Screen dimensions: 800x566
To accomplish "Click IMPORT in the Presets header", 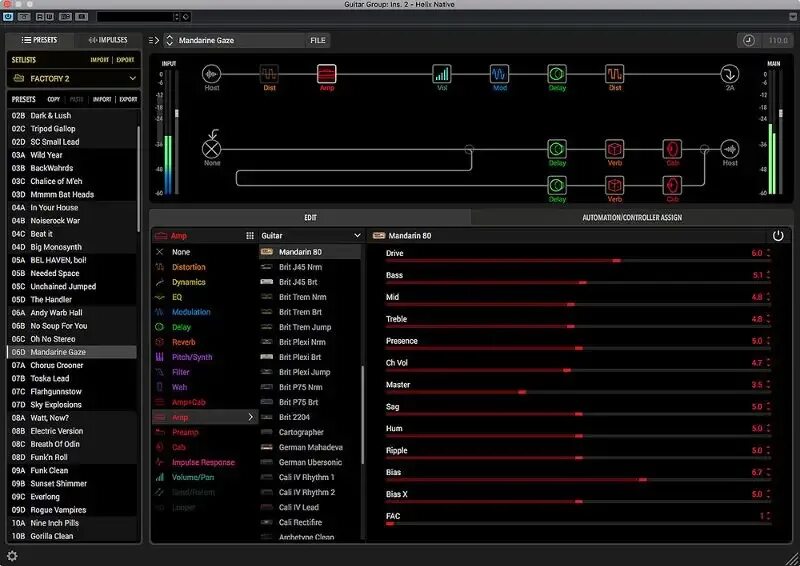I will click(x=102, y=100).
